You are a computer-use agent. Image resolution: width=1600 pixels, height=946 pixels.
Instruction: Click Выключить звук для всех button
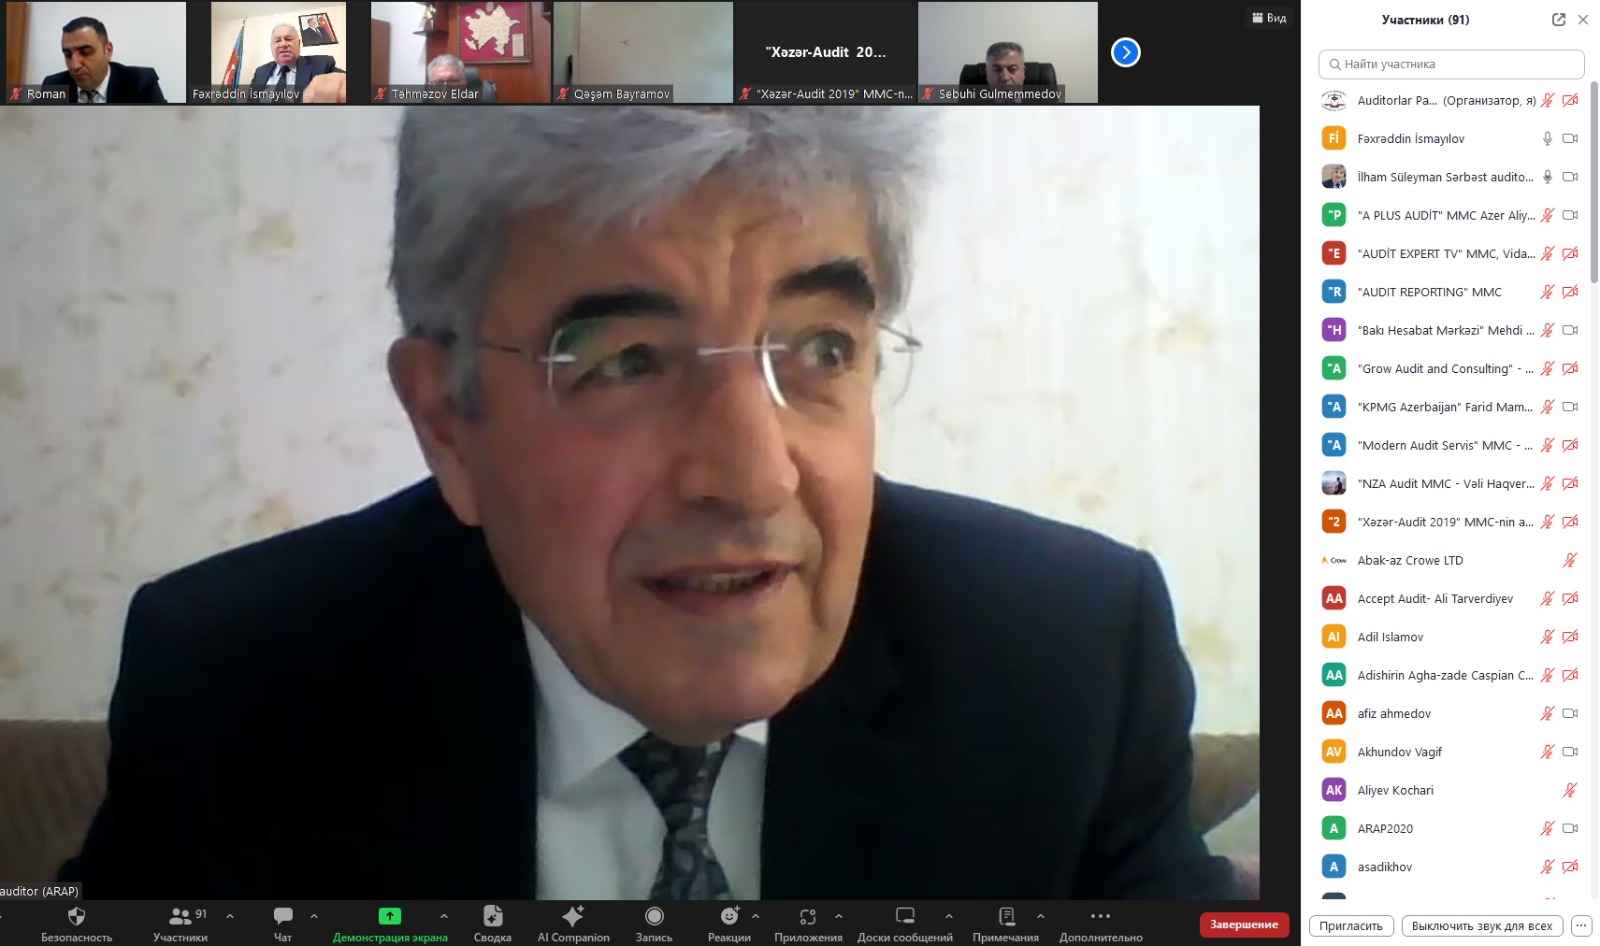(x=1481, y=926)
